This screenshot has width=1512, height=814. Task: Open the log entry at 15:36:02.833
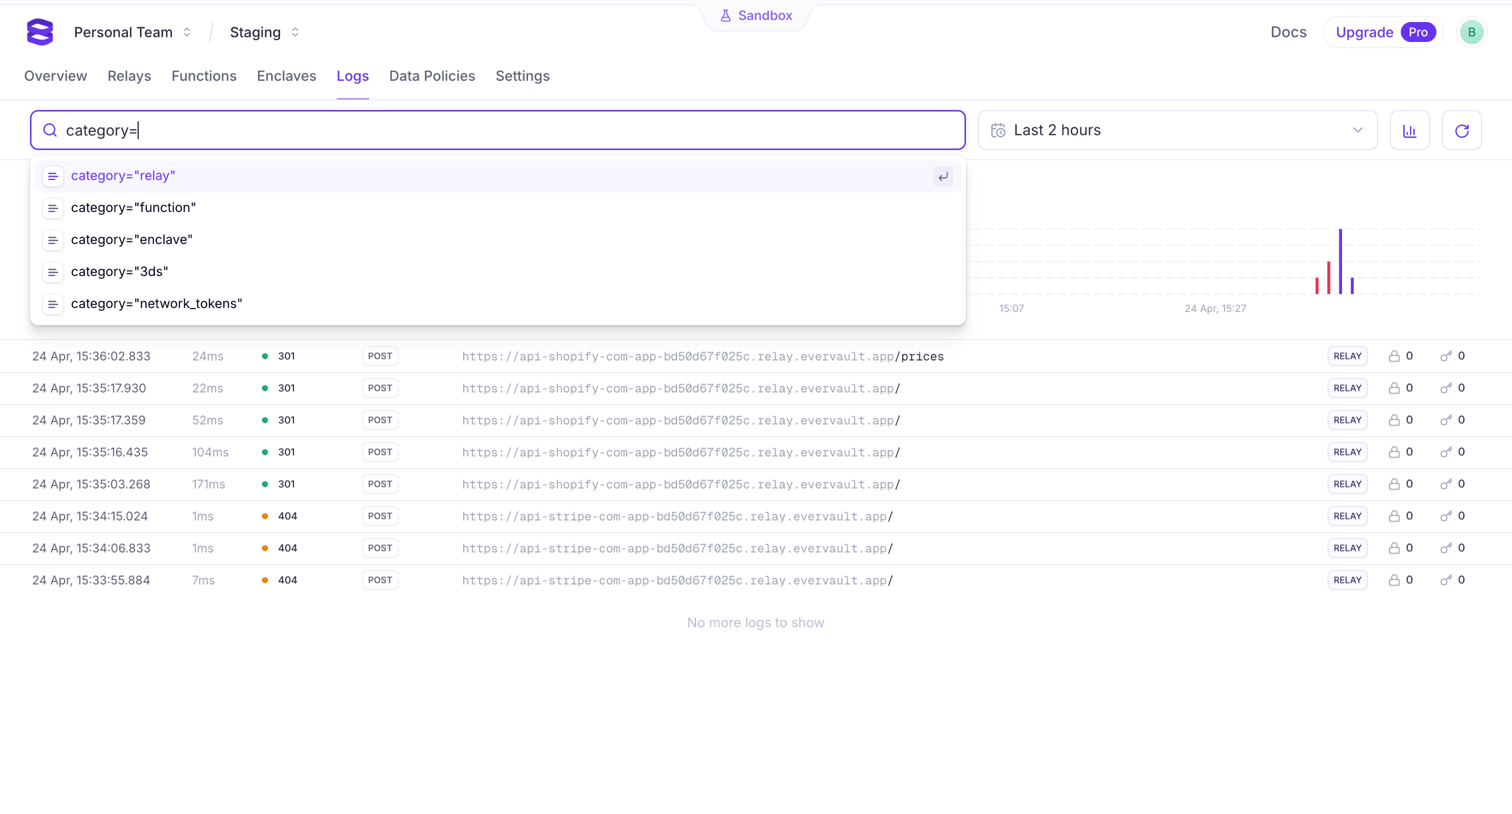pos(756,356)
